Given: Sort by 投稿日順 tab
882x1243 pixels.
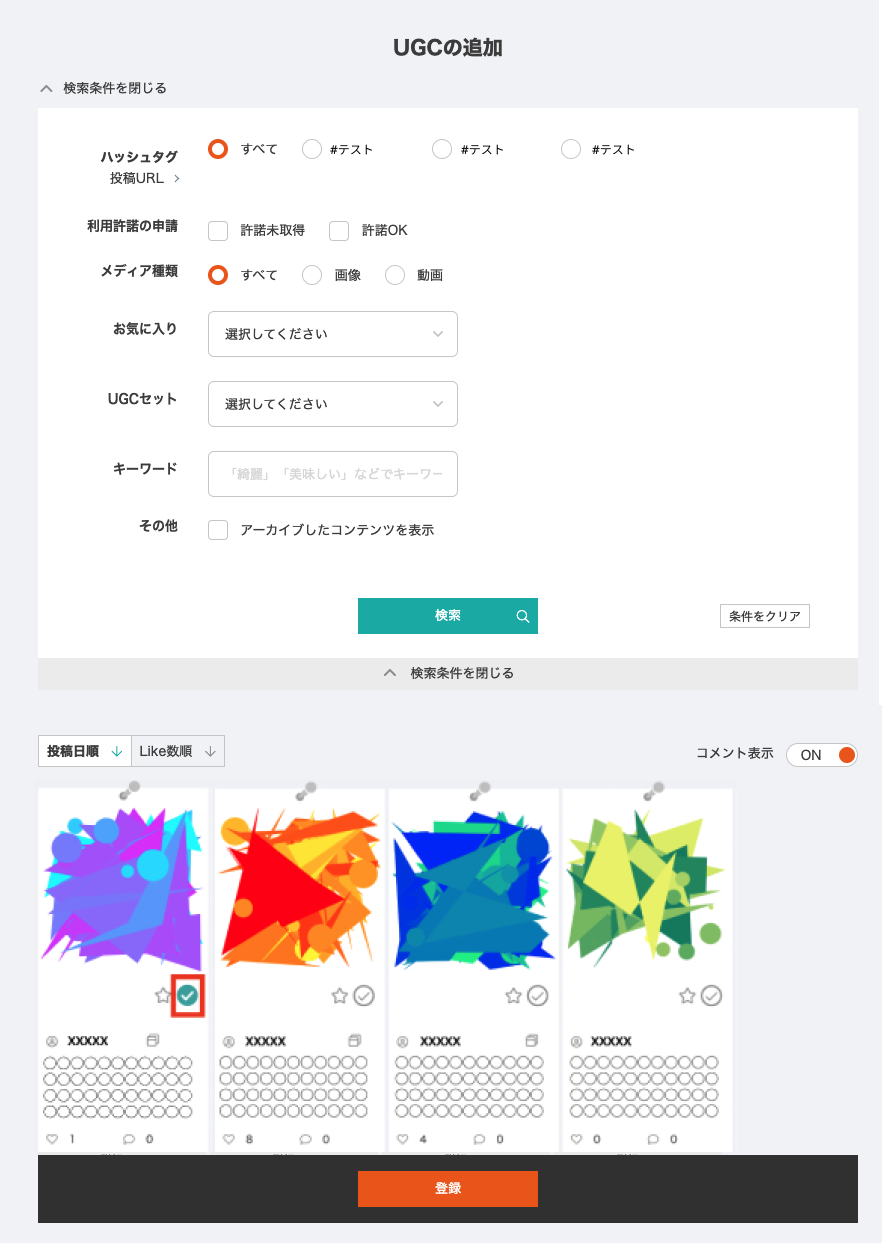Looking at the screenshot, I should 85,751.
